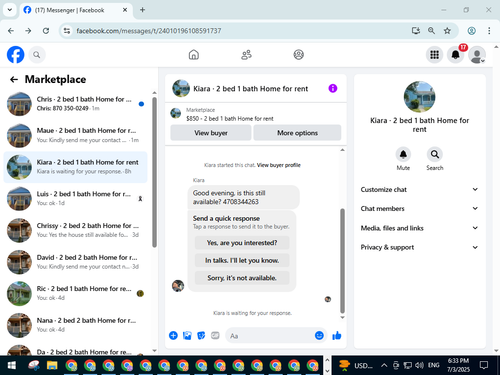Screen dimensions: 500x375
Task: Open a new browser tab
Action: click(142, 10)
